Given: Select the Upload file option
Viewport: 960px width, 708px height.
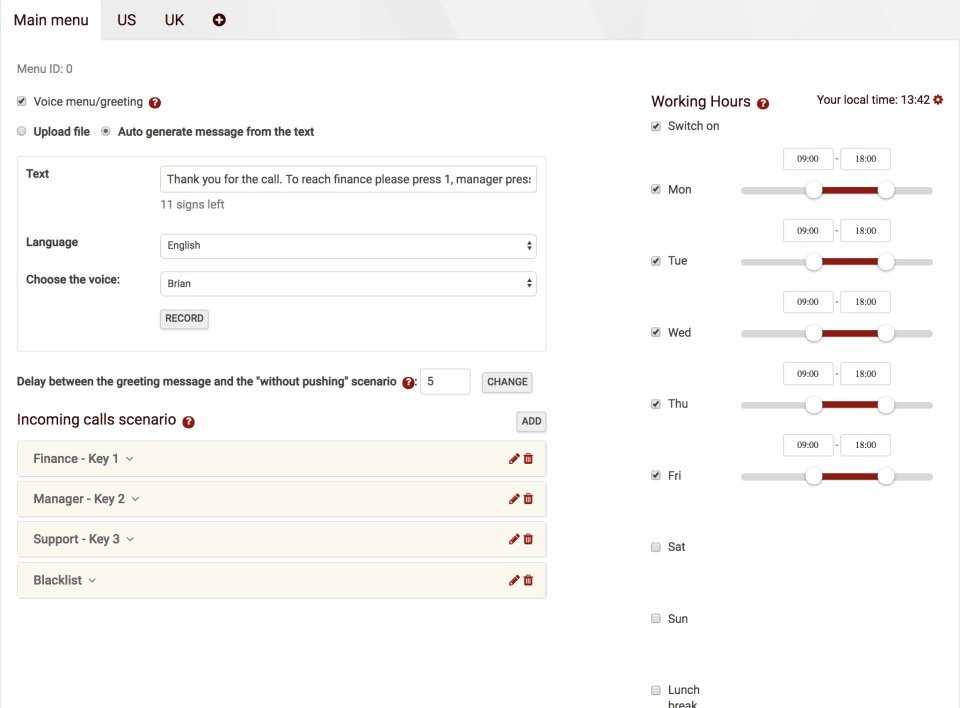Looking at the screenshot, I should pyautogui.click(x=21, y=131).
